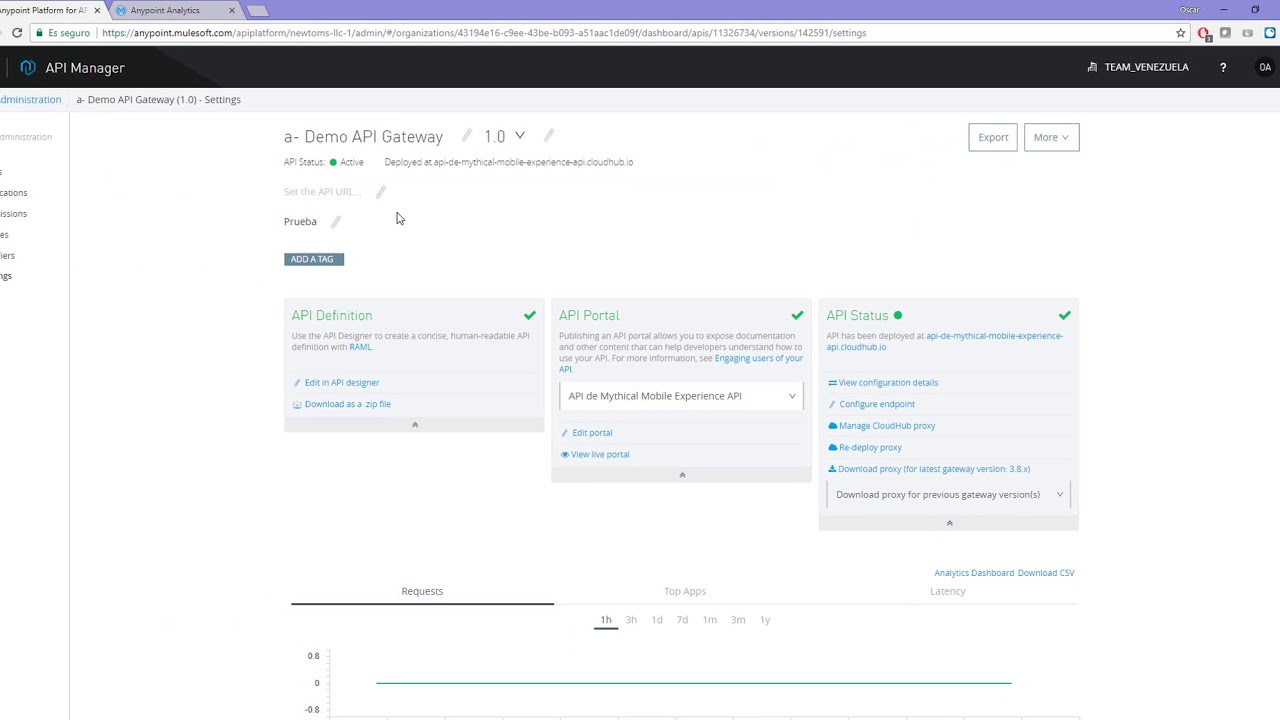The width and height of the screenshot is (1280, 720).
Task: Open help question mark icon
Action: 1223,67
